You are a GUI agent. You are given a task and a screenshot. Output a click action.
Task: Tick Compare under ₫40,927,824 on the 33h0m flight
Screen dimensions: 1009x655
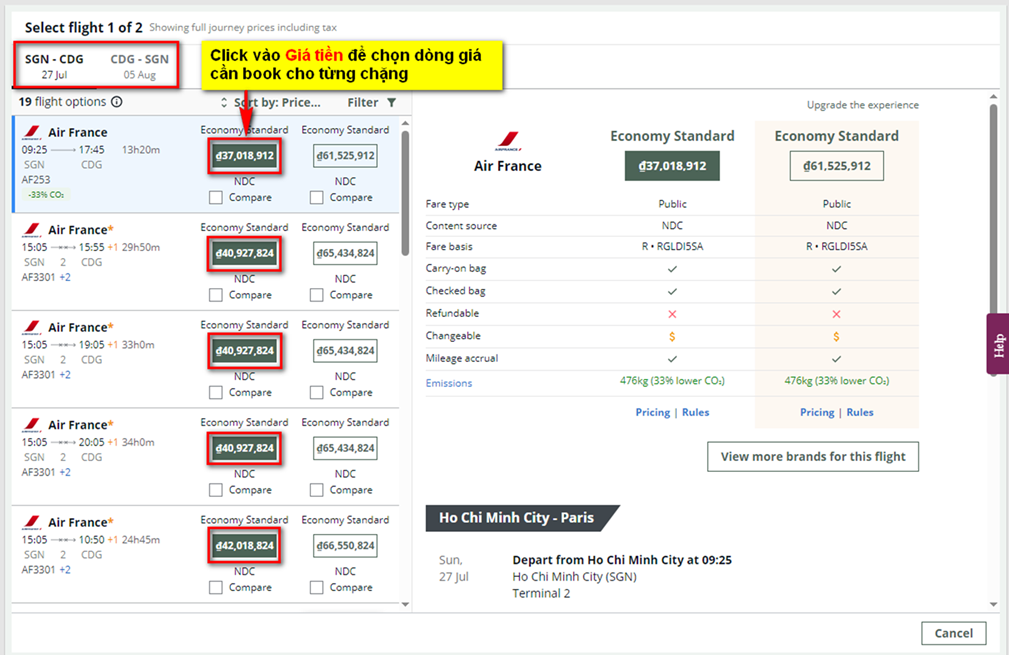216,392
